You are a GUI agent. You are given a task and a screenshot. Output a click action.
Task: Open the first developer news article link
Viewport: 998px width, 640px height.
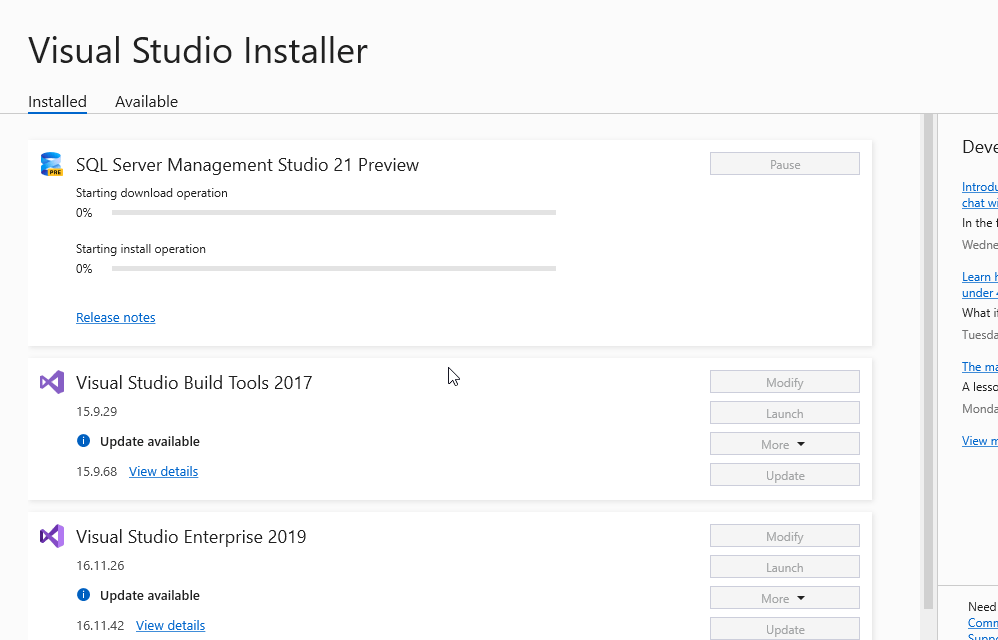979,187
